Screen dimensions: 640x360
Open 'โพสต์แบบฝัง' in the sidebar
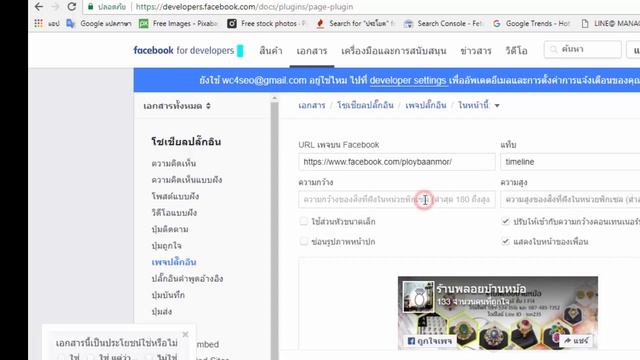[x=175, y=196]
